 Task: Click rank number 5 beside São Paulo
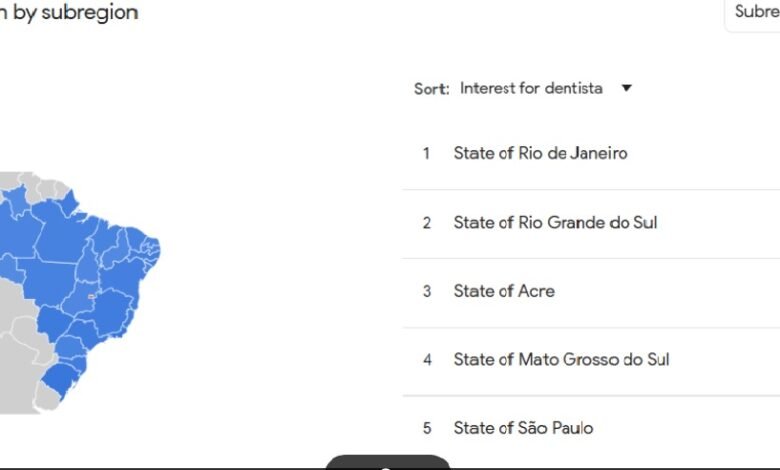(x=426, y=428)
